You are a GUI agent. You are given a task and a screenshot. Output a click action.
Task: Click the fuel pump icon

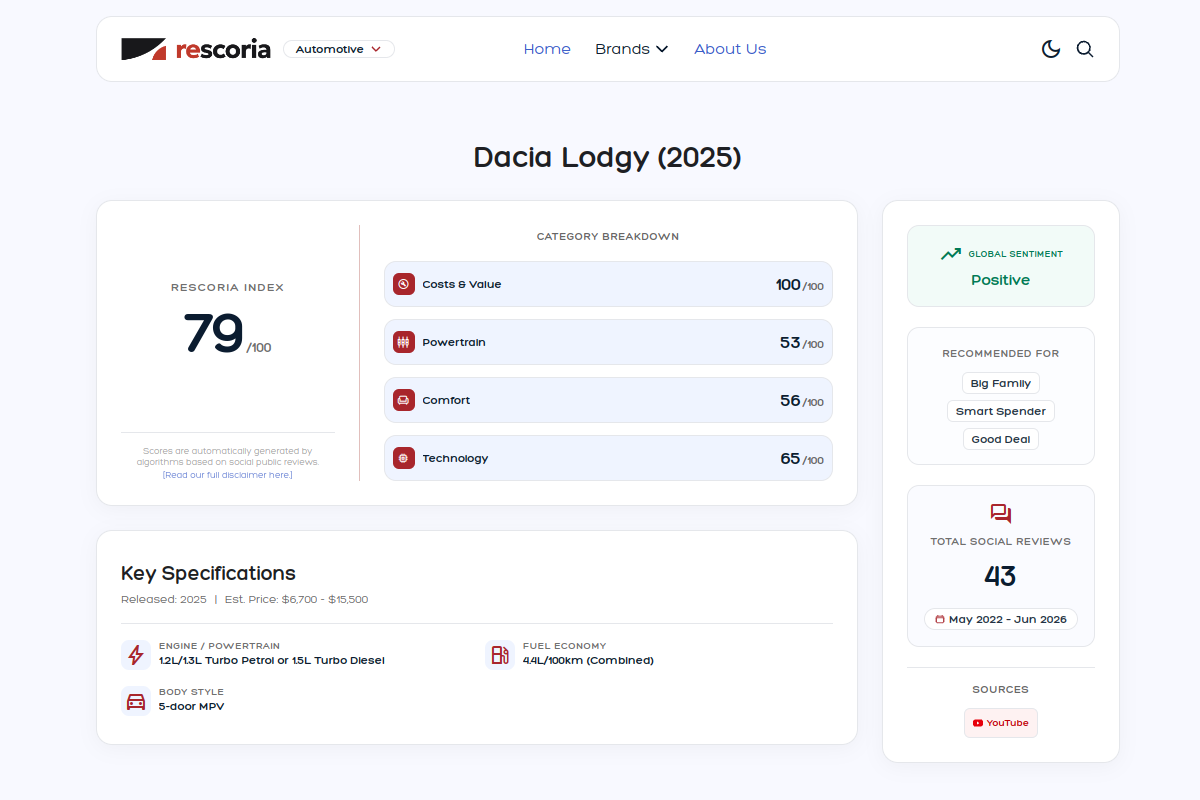point(499,655)
